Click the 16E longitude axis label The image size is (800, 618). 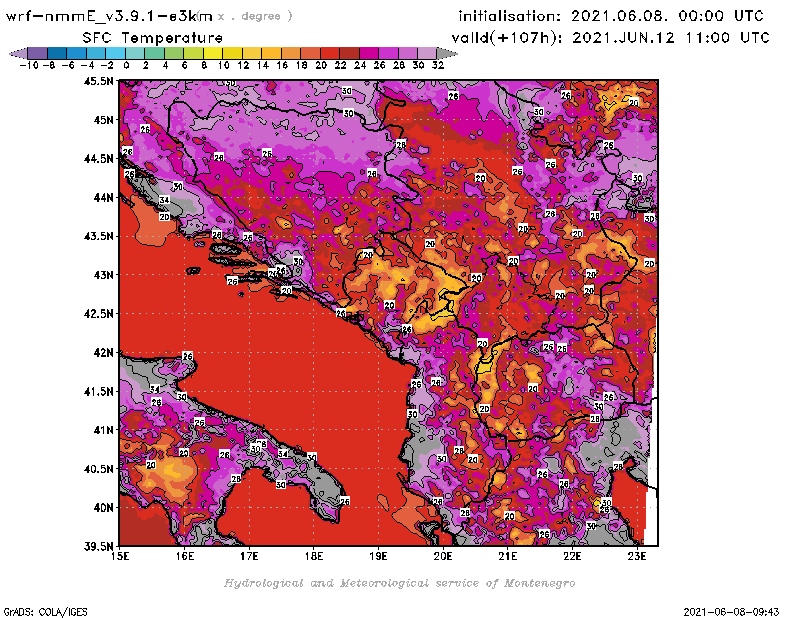point(185,556)
